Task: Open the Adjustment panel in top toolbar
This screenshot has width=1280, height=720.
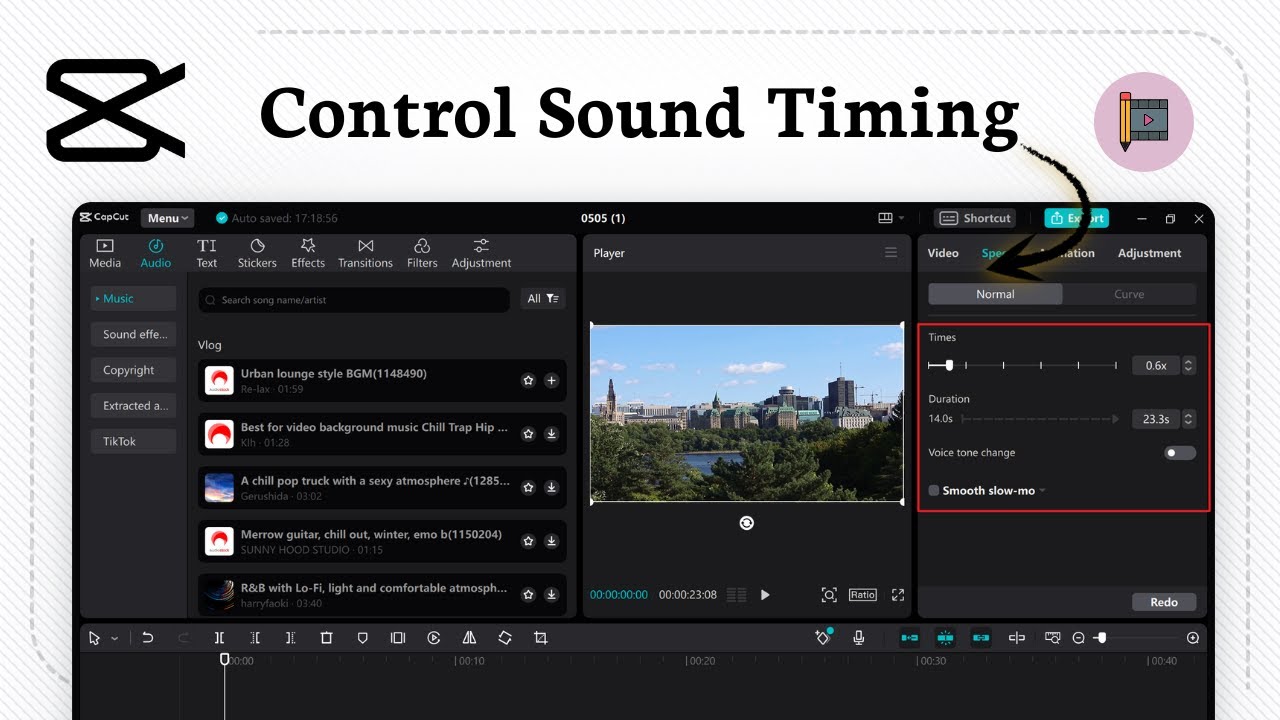Action: (x=481, y=253)
